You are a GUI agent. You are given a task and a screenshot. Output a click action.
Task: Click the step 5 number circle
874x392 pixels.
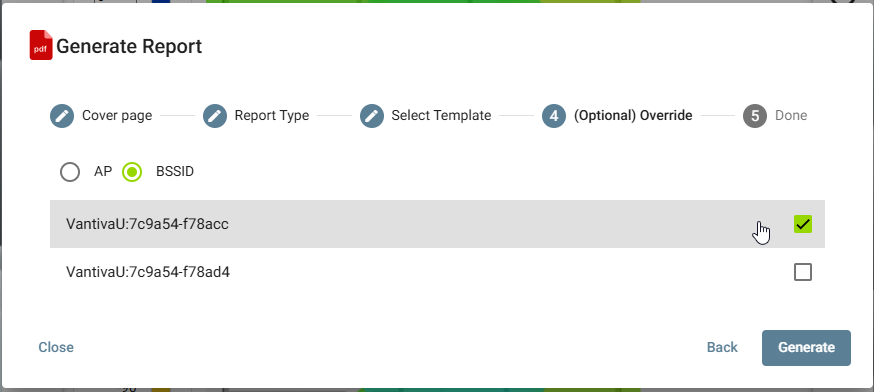click(x=755, y=116)
